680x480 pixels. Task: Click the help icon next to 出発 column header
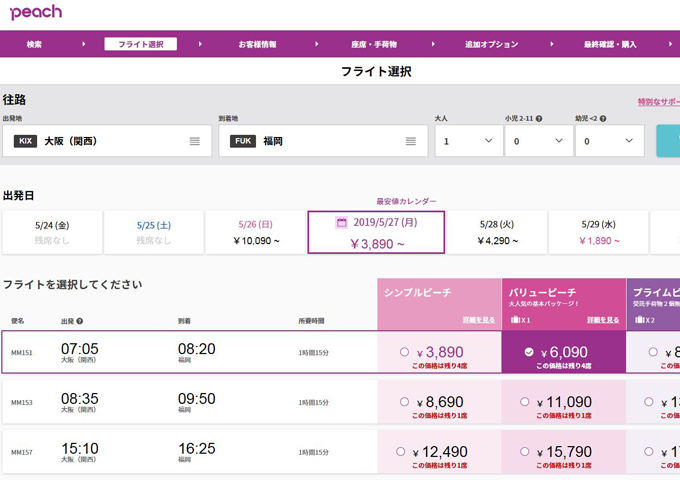[80, 321]
